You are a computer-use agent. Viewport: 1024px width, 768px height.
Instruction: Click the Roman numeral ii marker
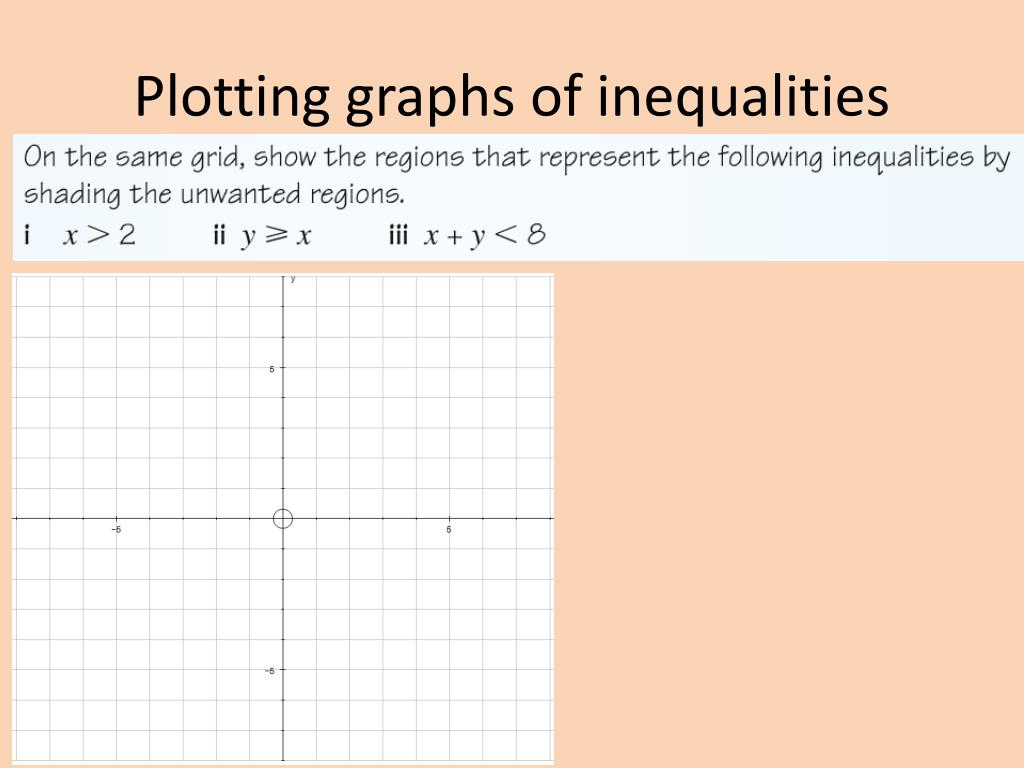[x=219, y=234]
